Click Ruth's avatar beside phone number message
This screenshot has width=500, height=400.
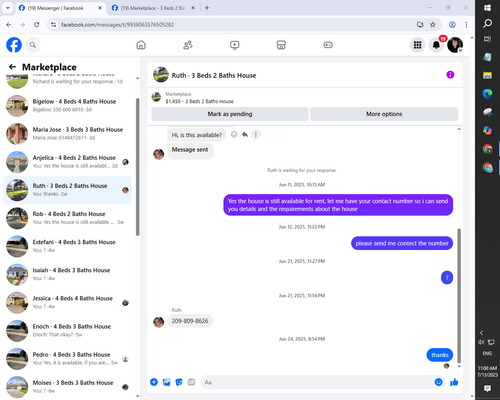point(158,322)
